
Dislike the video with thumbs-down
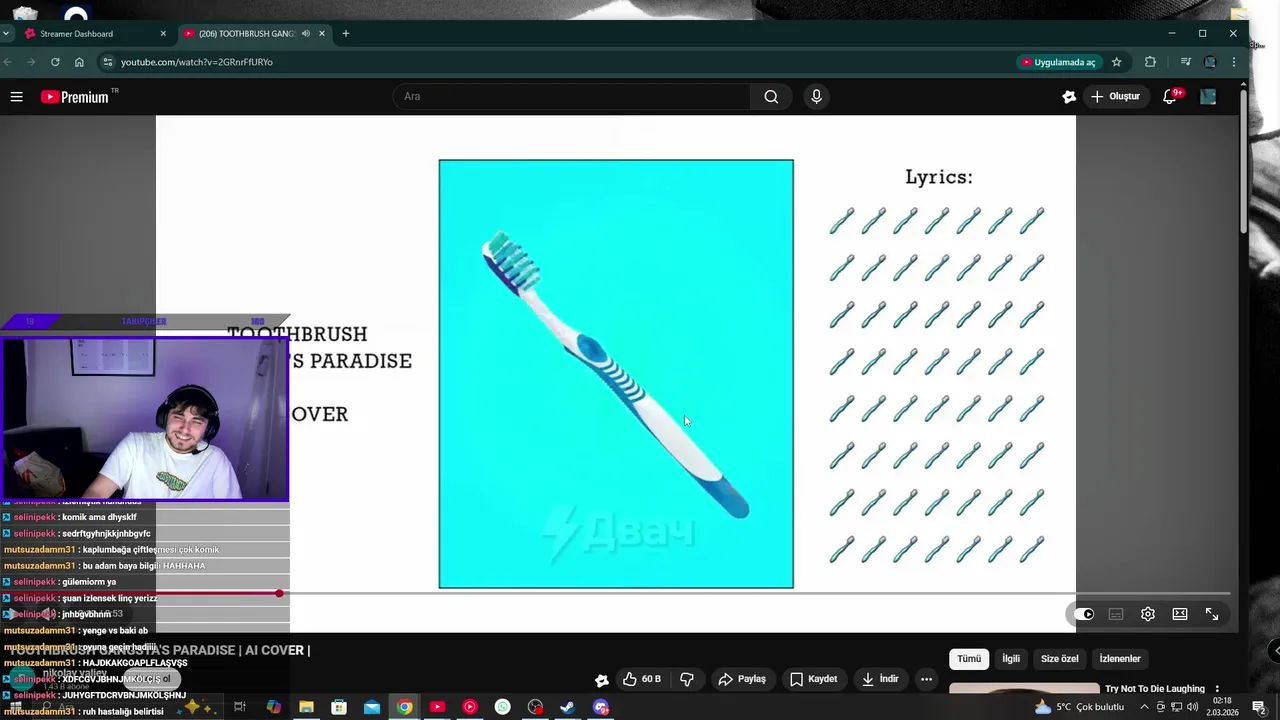coord(687,679)
